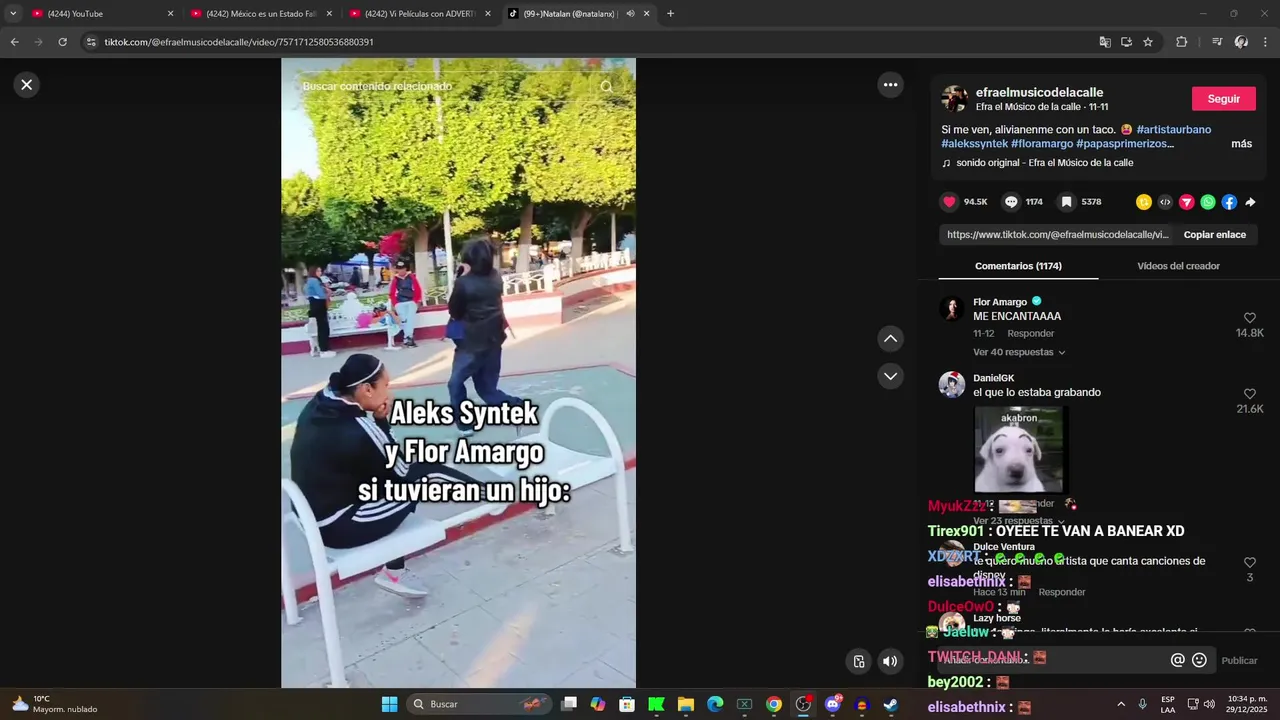Install app via address bar icon
The width and height of the screenshot is (1280, 720).
(x=1126, y=42)
